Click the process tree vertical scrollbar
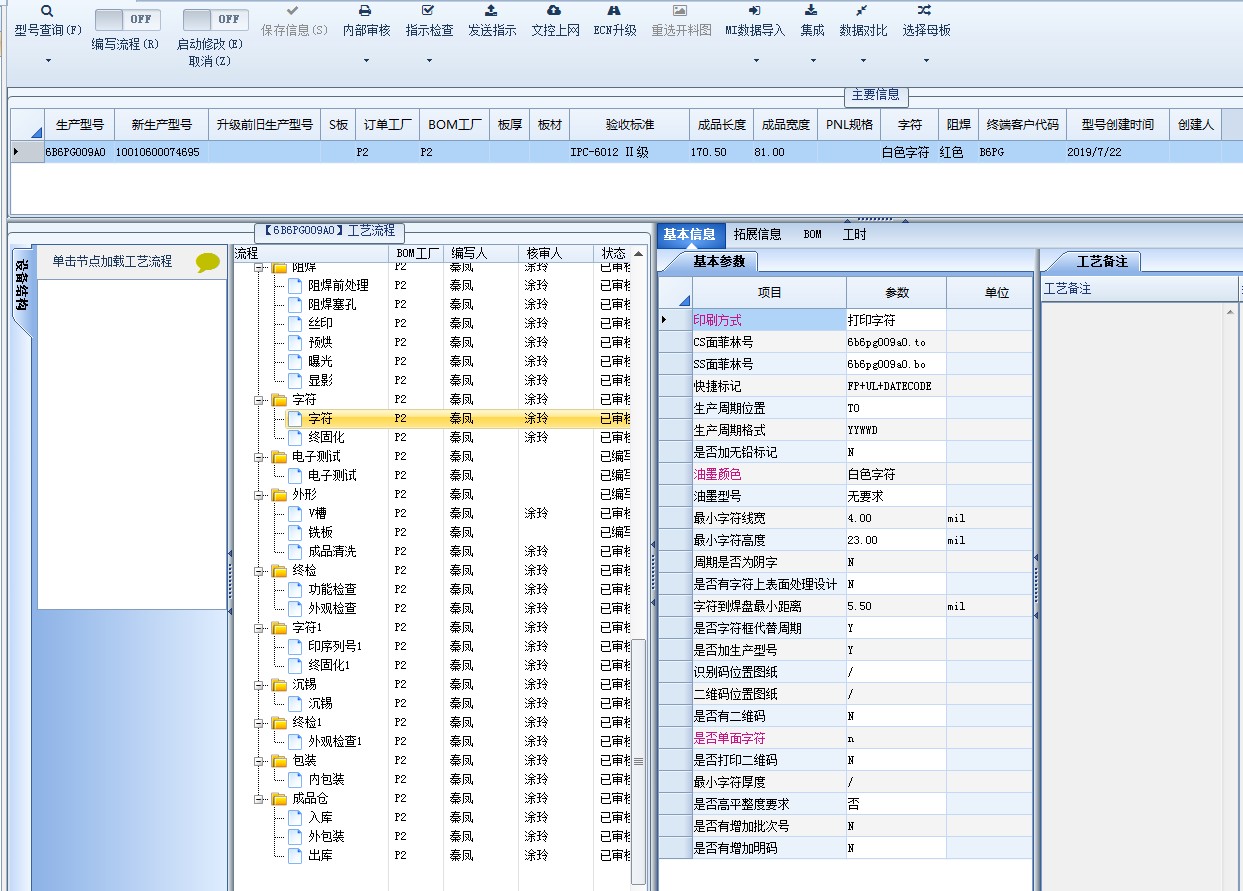Viewport: 1243px width, 891px height. coord(638,760)
